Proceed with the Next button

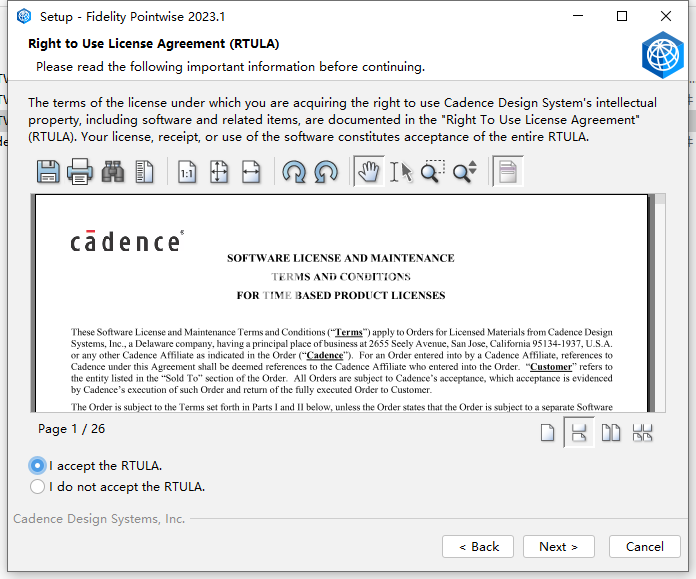point(559,547)
